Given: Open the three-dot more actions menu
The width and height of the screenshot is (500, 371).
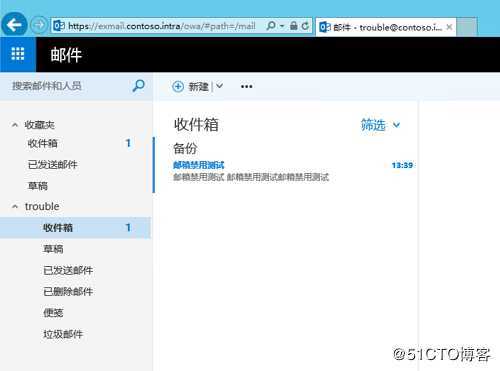Looking at the screenshot, I should (x=246, y=87).
